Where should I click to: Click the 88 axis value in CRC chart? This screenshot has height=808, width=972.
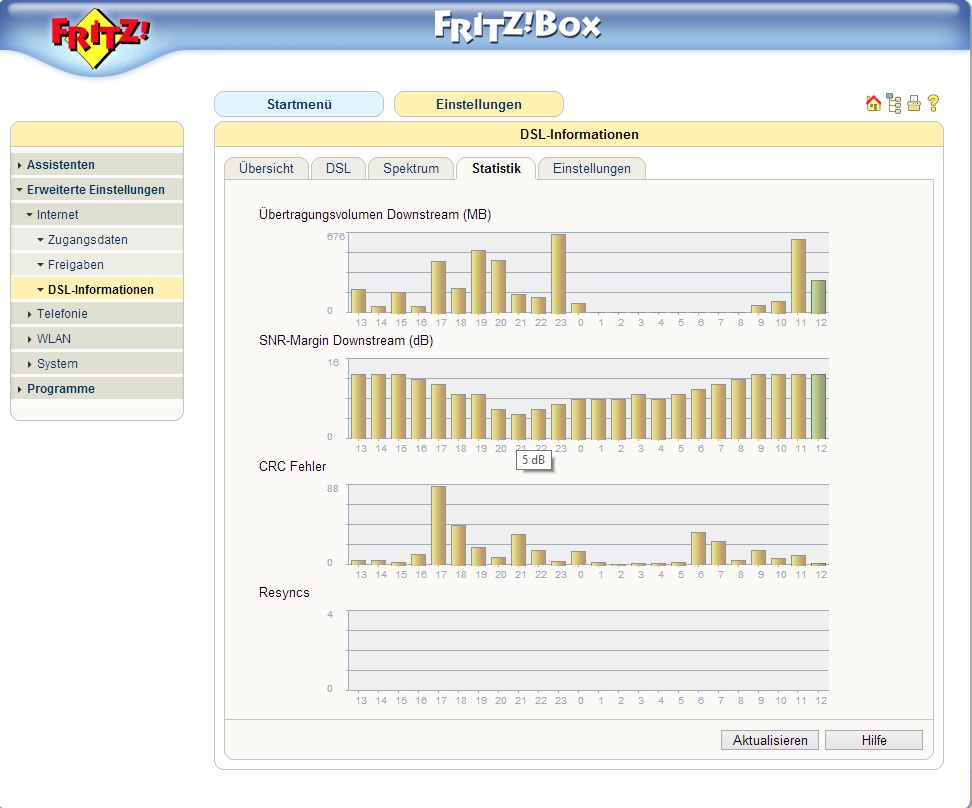(333, 489)
